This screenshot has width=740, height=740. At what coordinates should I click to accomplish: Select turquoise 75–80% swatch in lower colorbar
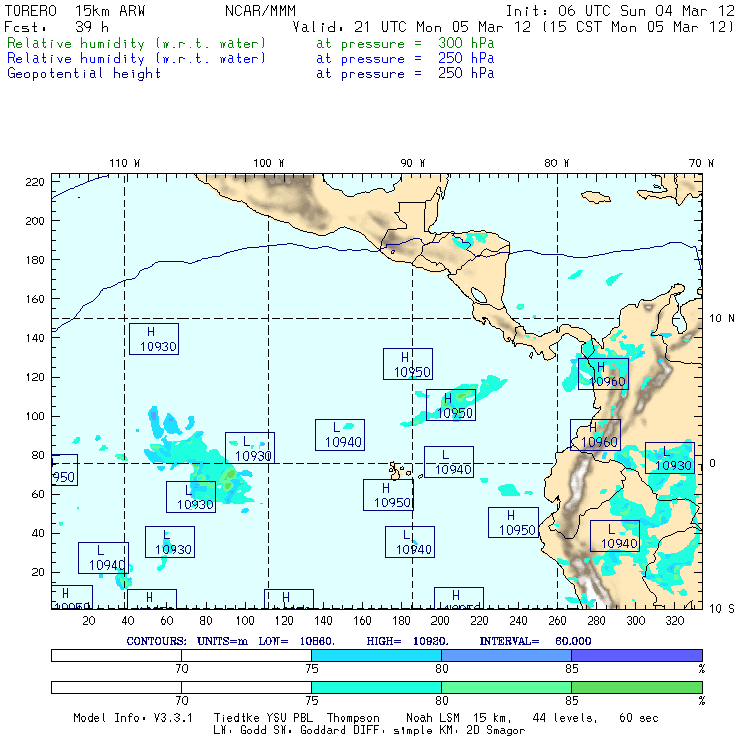(376, 687)
